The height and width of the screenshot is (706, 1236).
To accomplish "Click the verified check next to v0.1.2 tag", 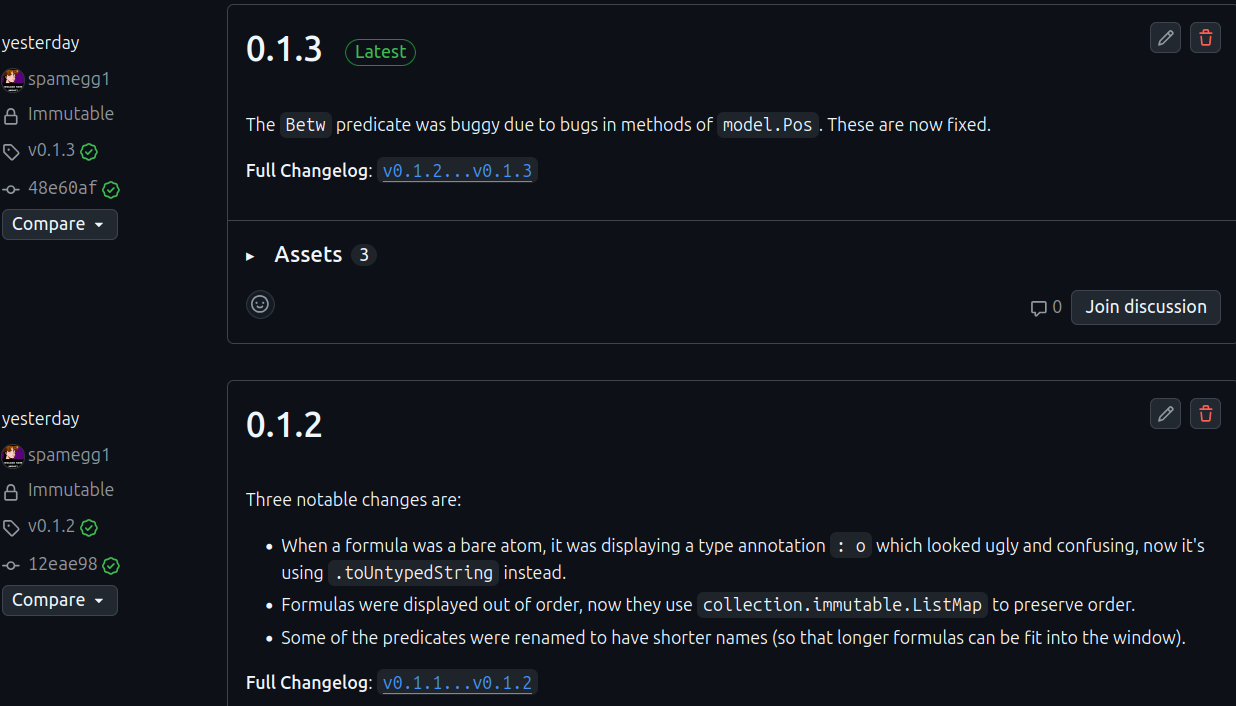I will 89,527.
